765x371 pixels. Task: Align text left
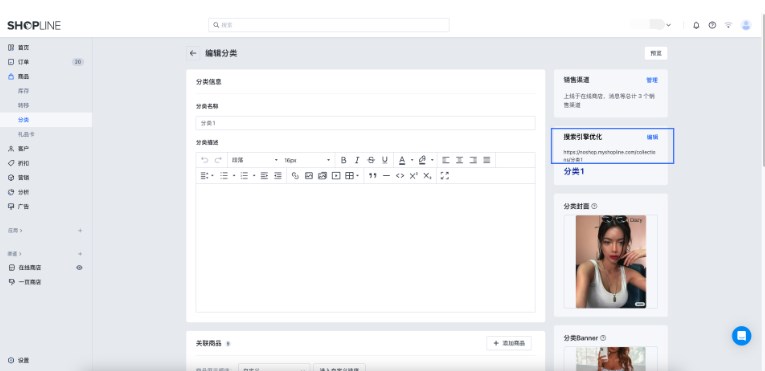tap(445, 160)
